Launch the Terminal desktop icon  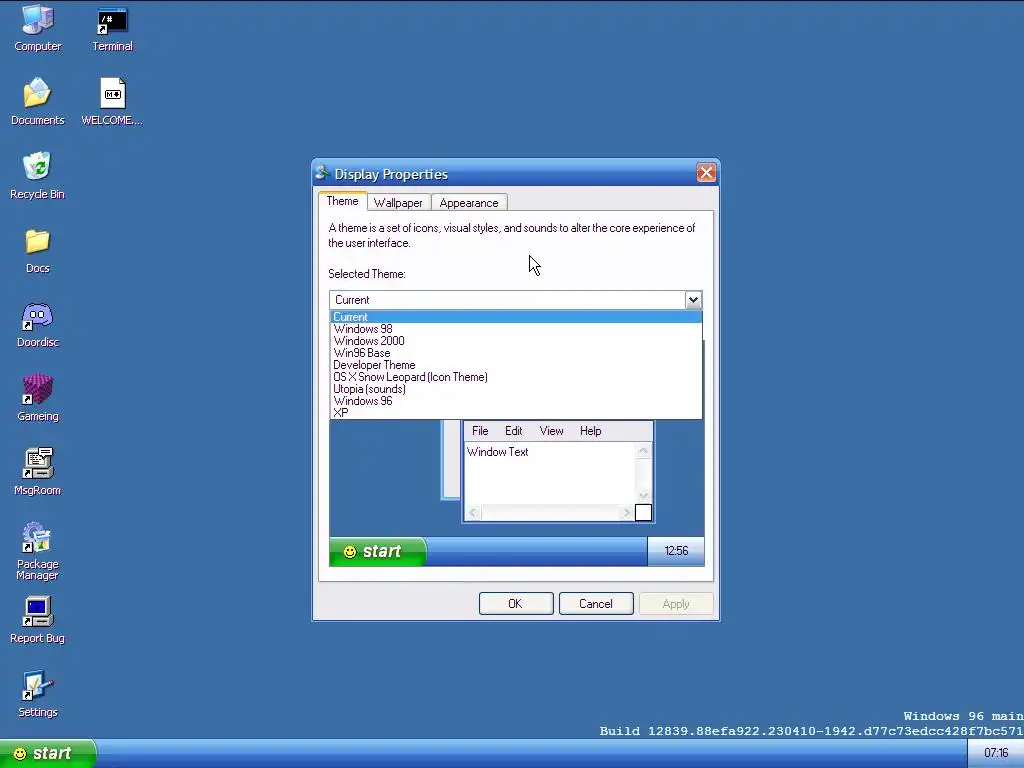pyautogui.click(x=112, y=29)
